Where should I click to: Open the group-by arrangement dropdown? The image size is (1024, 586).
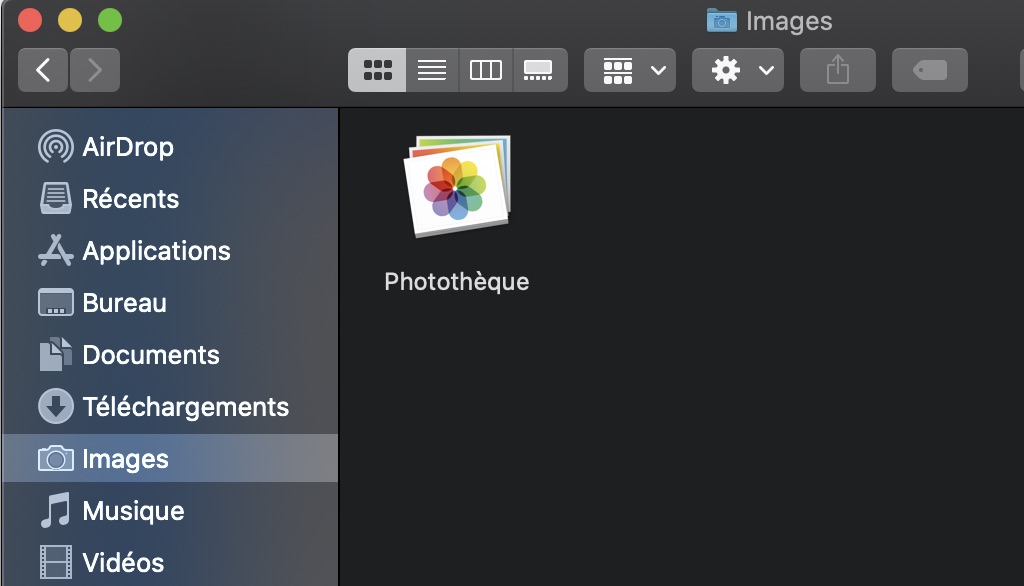pyautogui.click(x=630, y=70)
